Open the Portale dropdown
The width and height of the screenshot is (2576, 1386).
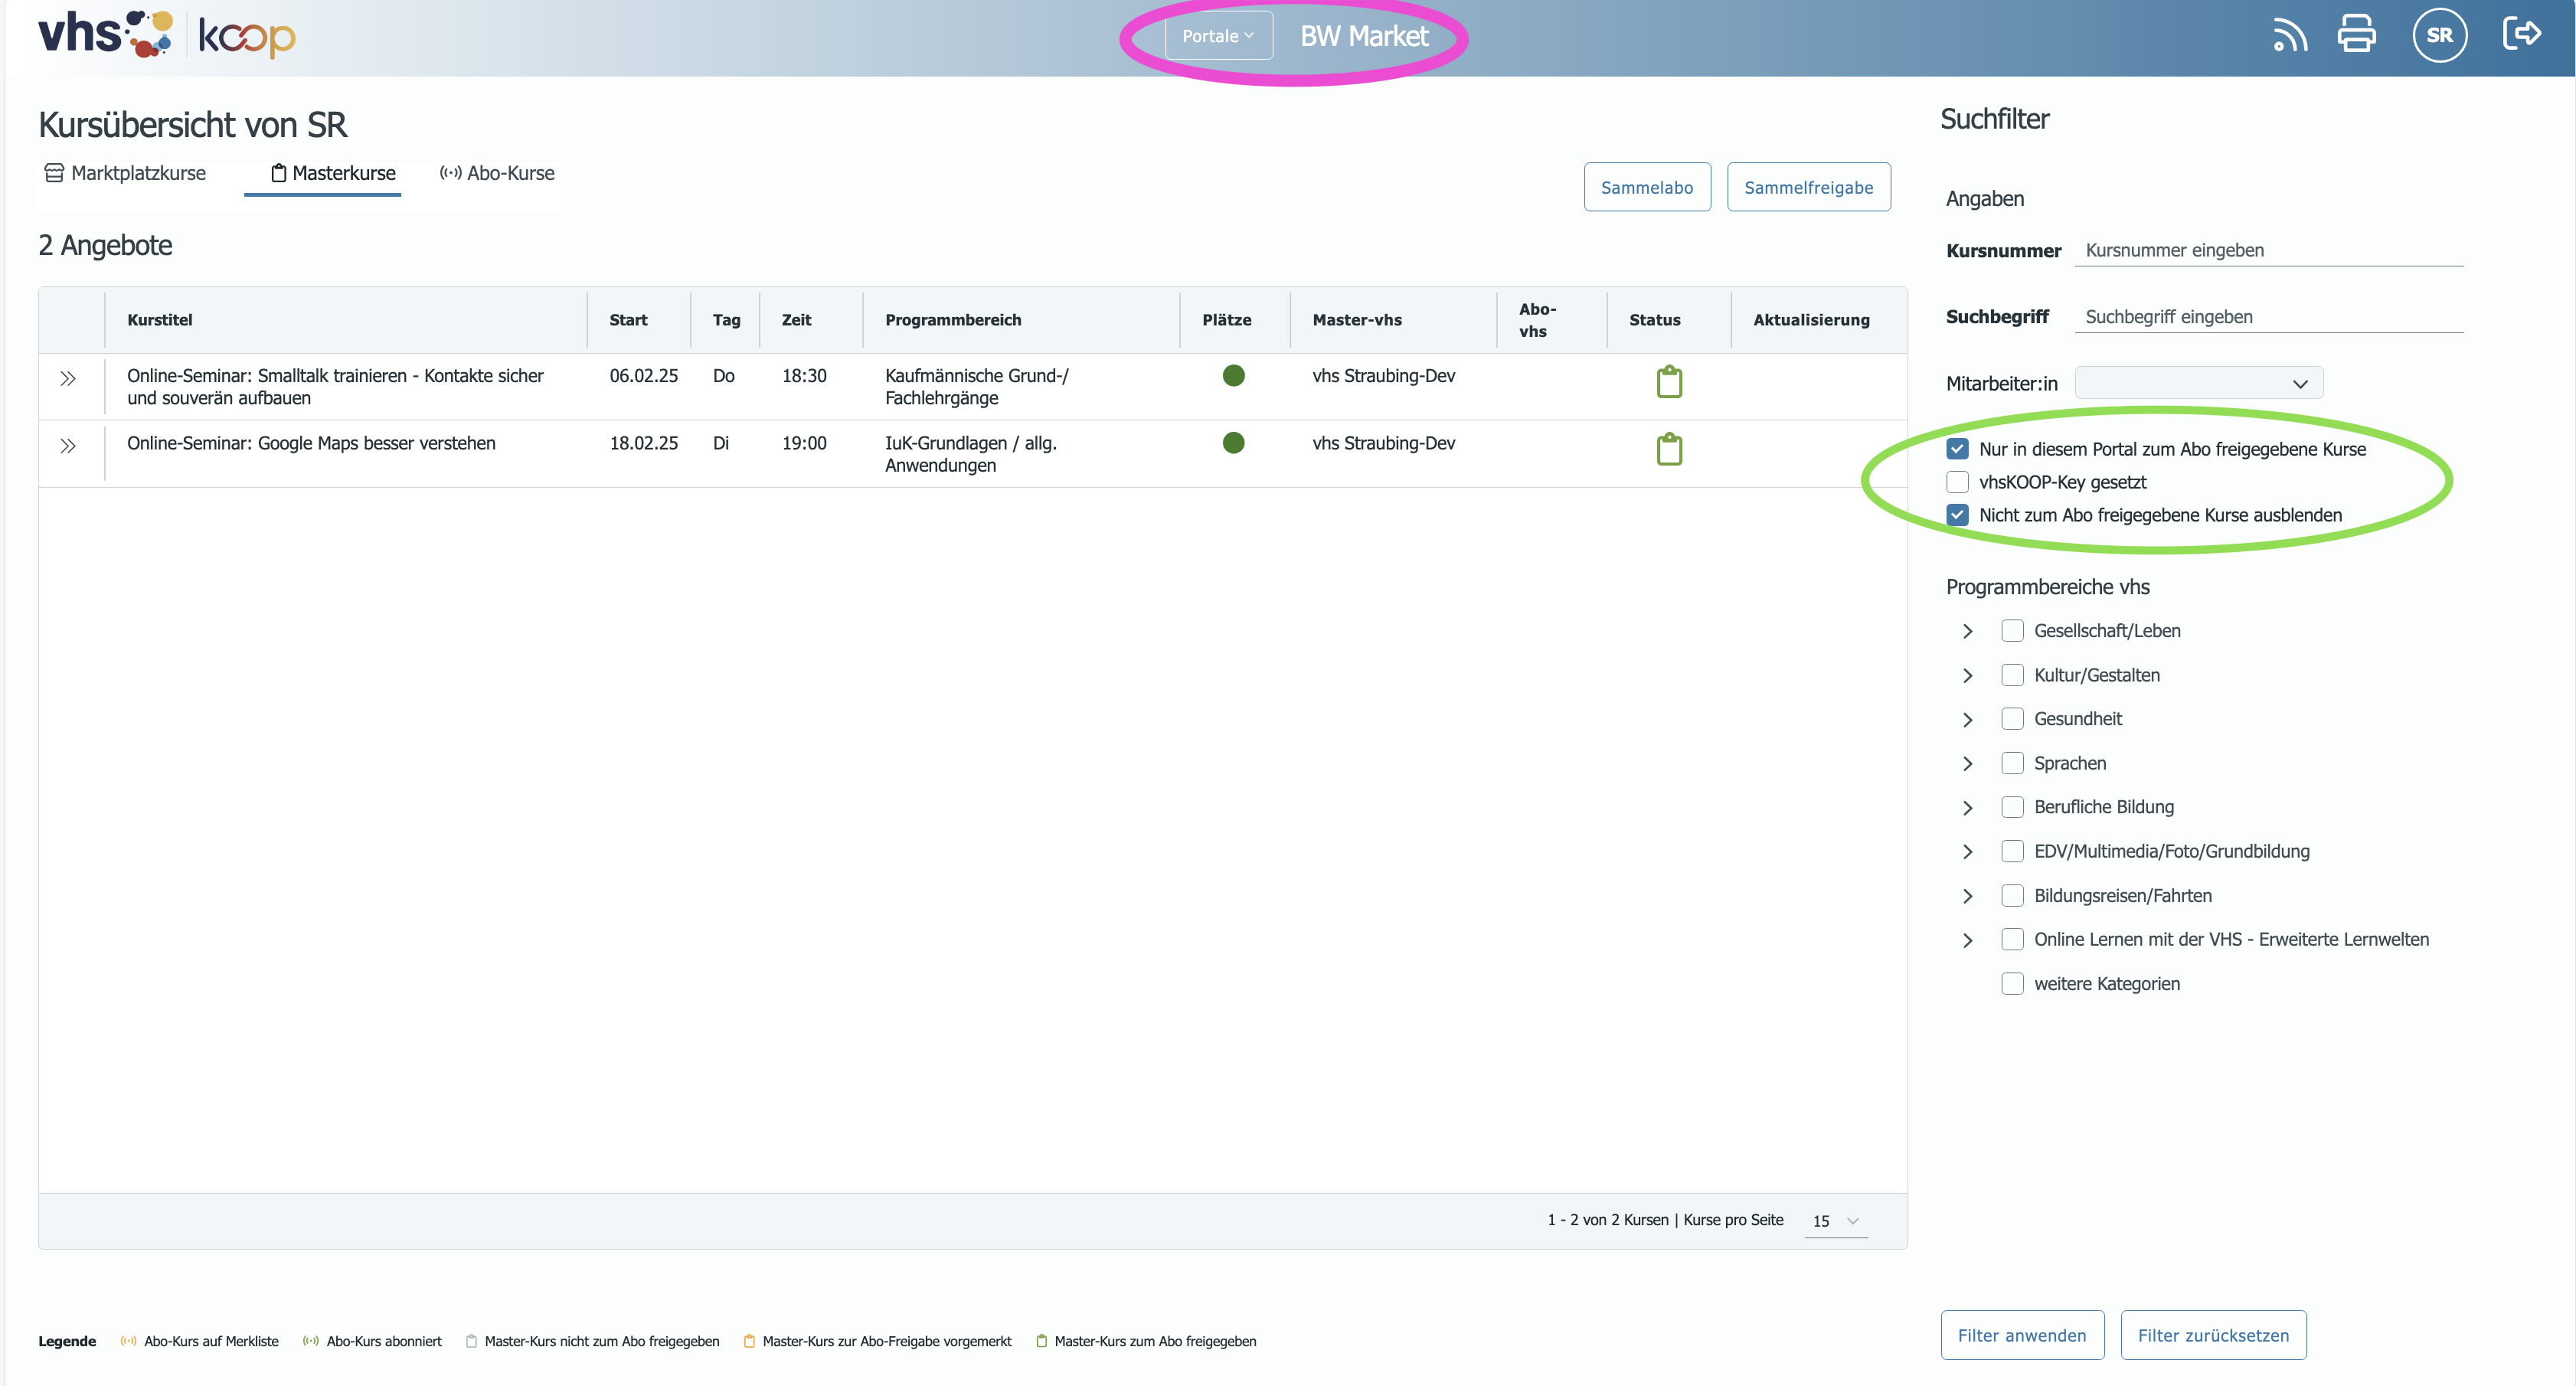1218,36
